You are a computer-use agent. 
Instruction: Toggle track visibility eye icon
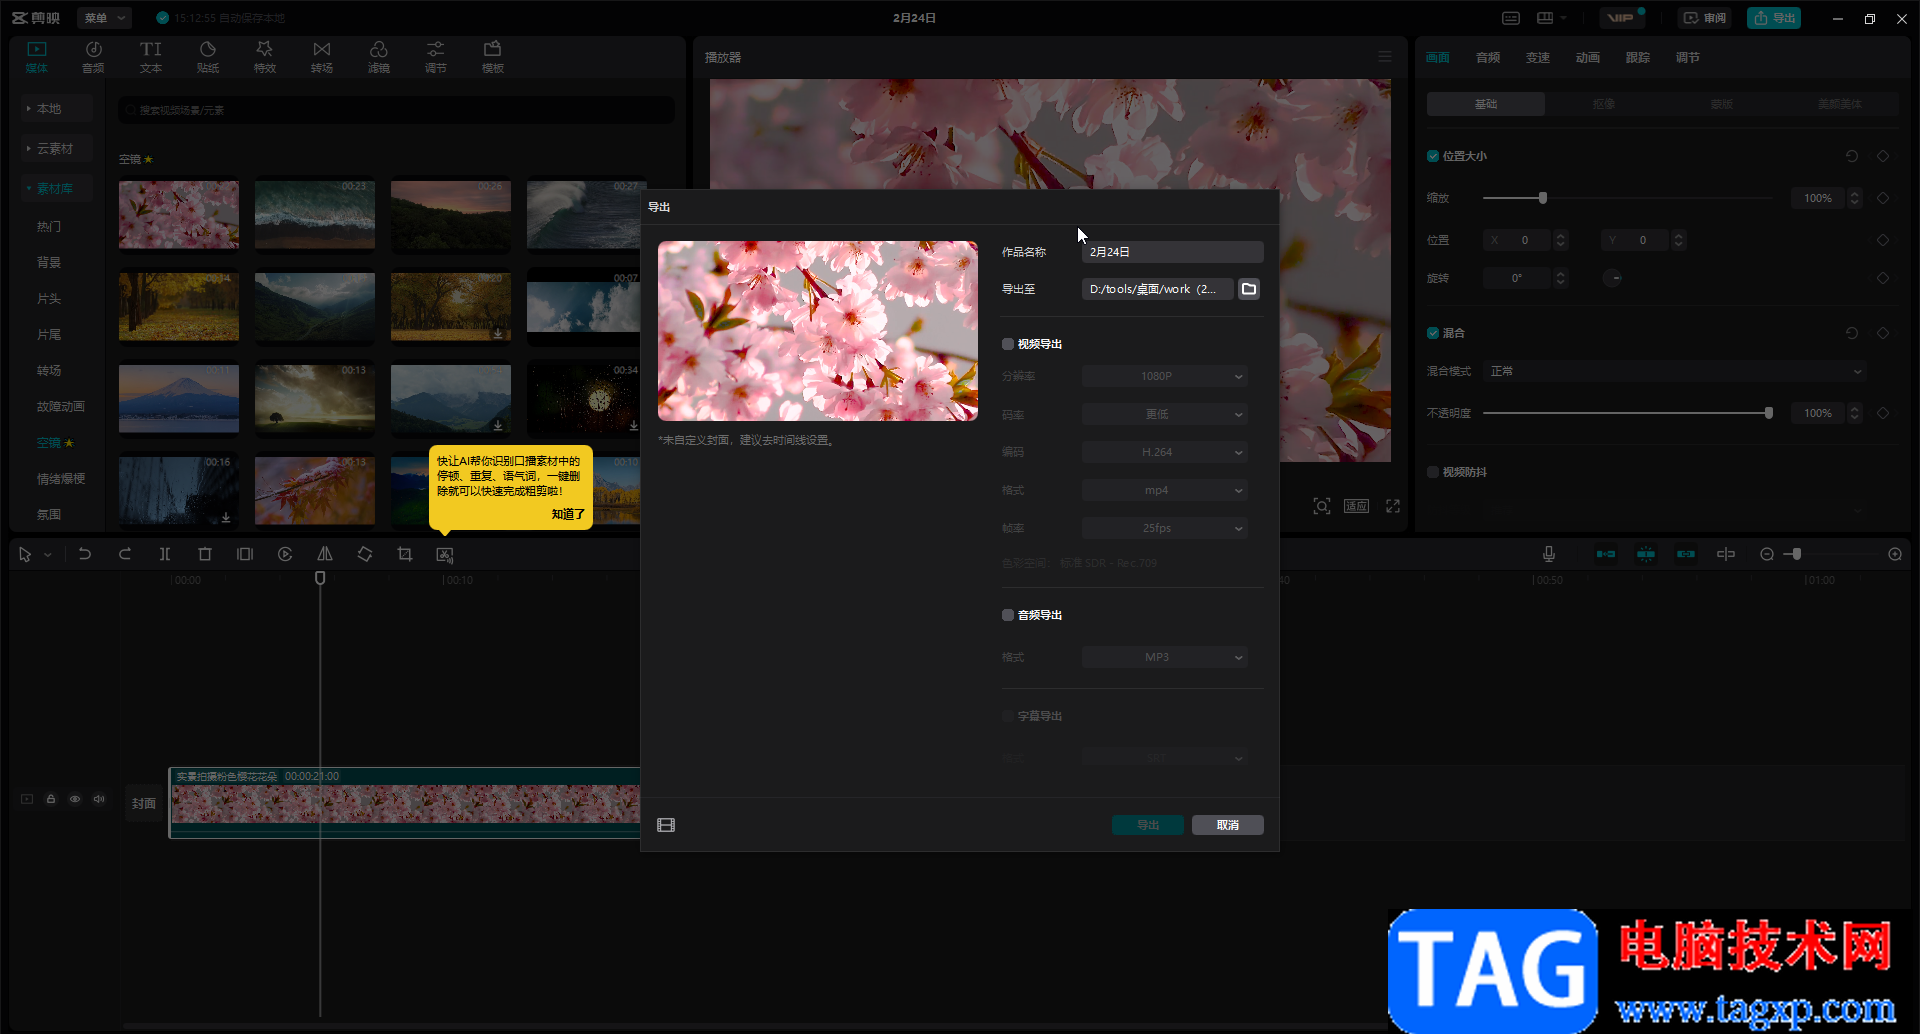(75, 799)
